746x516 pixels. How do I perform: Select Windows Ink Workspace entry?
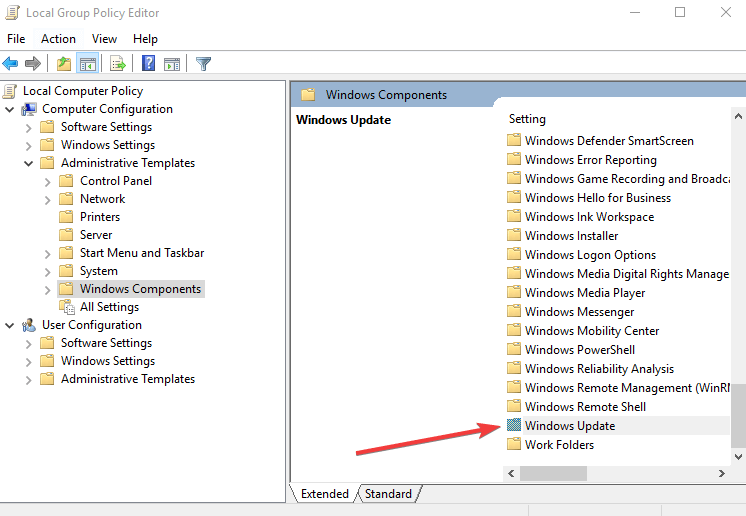pyautogui.click(x=589, y=217)
